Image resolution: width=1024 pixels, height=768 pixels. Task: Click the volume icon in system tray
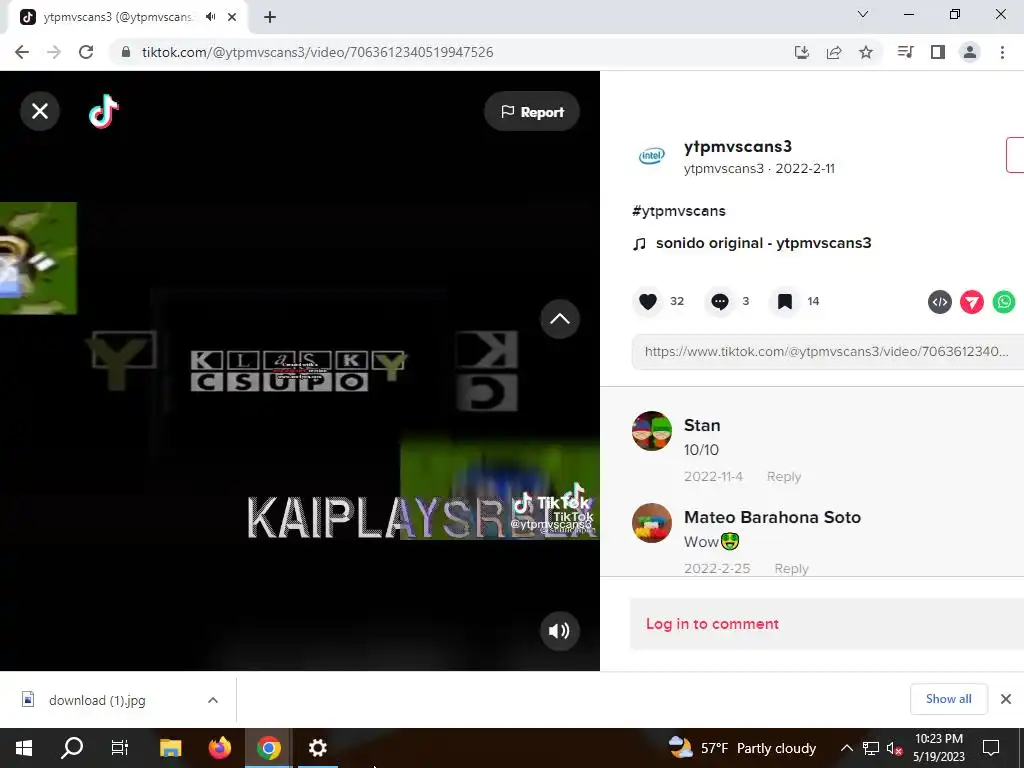coord(894,748)
